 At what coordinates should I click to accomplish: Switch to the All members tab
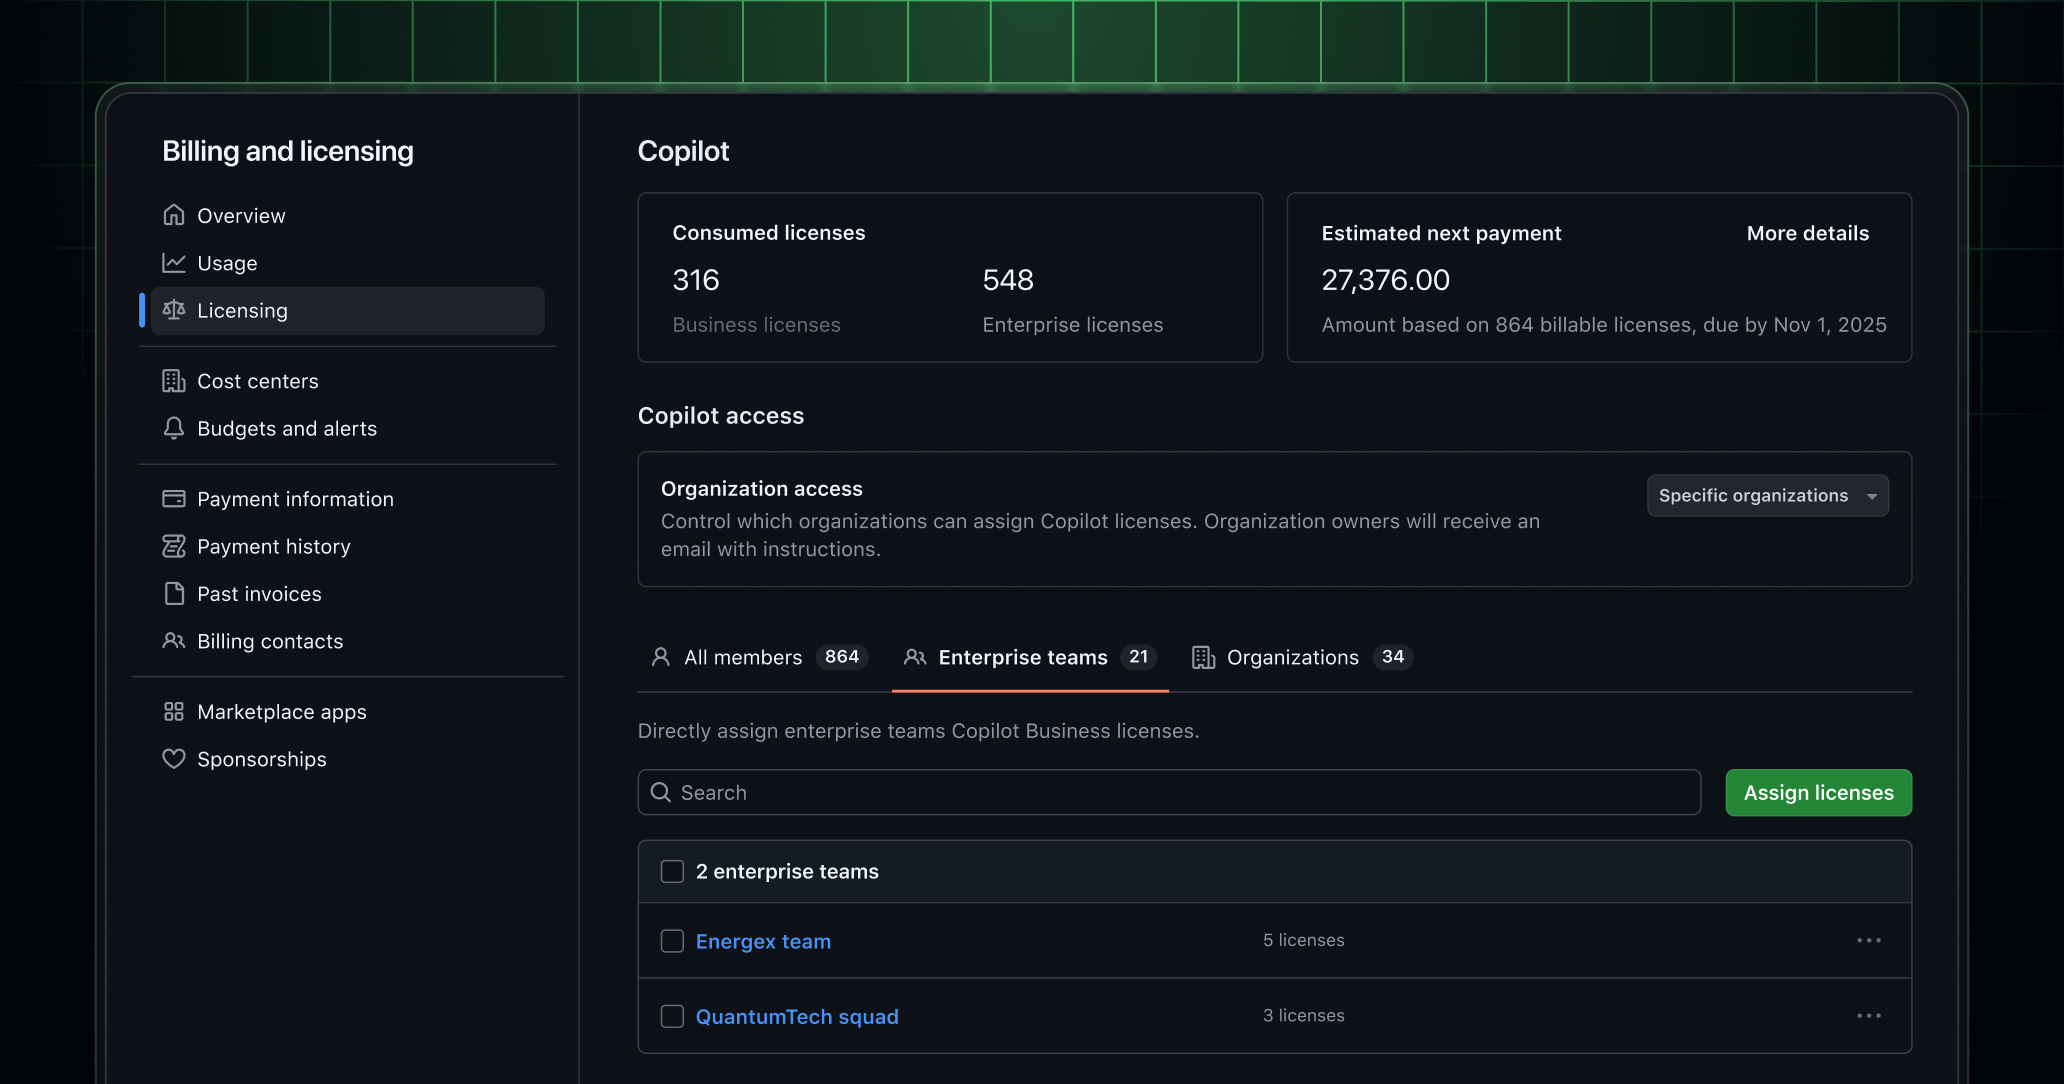(x=742, y=657)
